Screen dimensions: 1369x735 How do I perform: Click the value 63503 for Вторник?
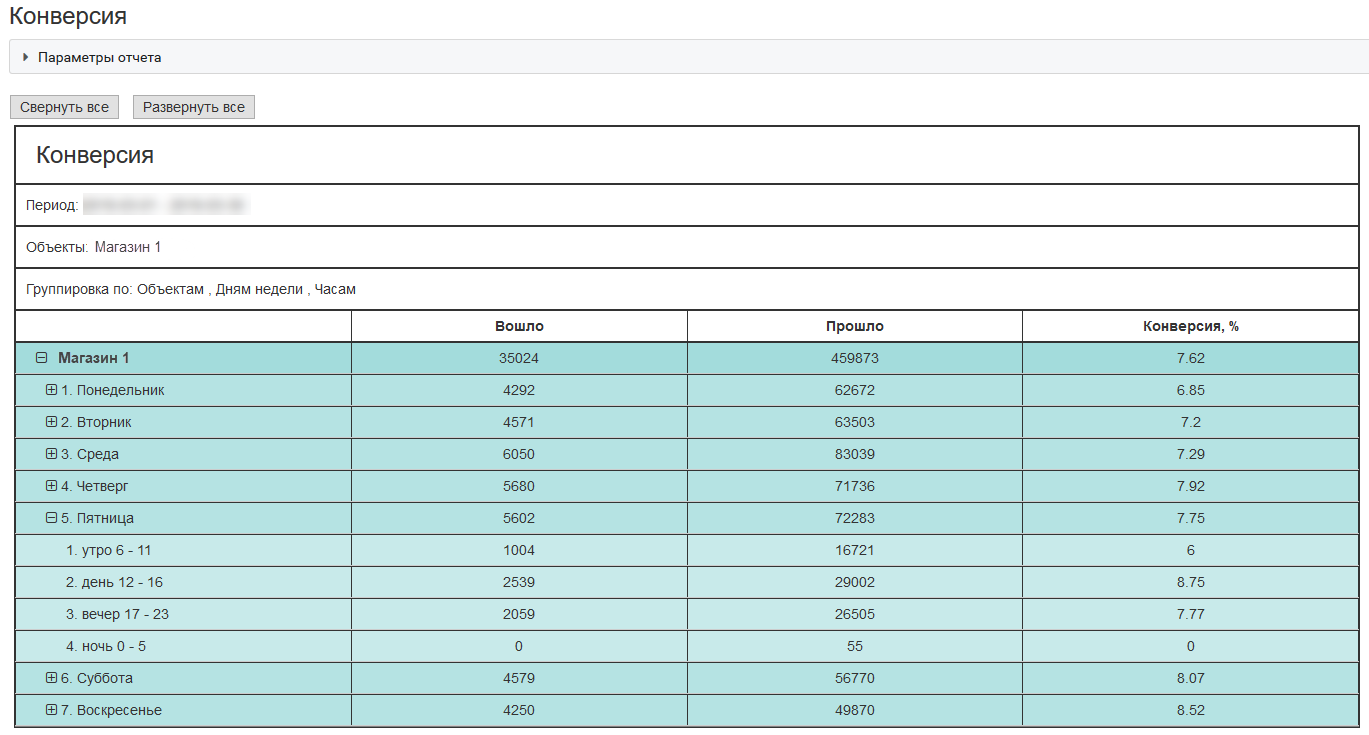[855, 422]
